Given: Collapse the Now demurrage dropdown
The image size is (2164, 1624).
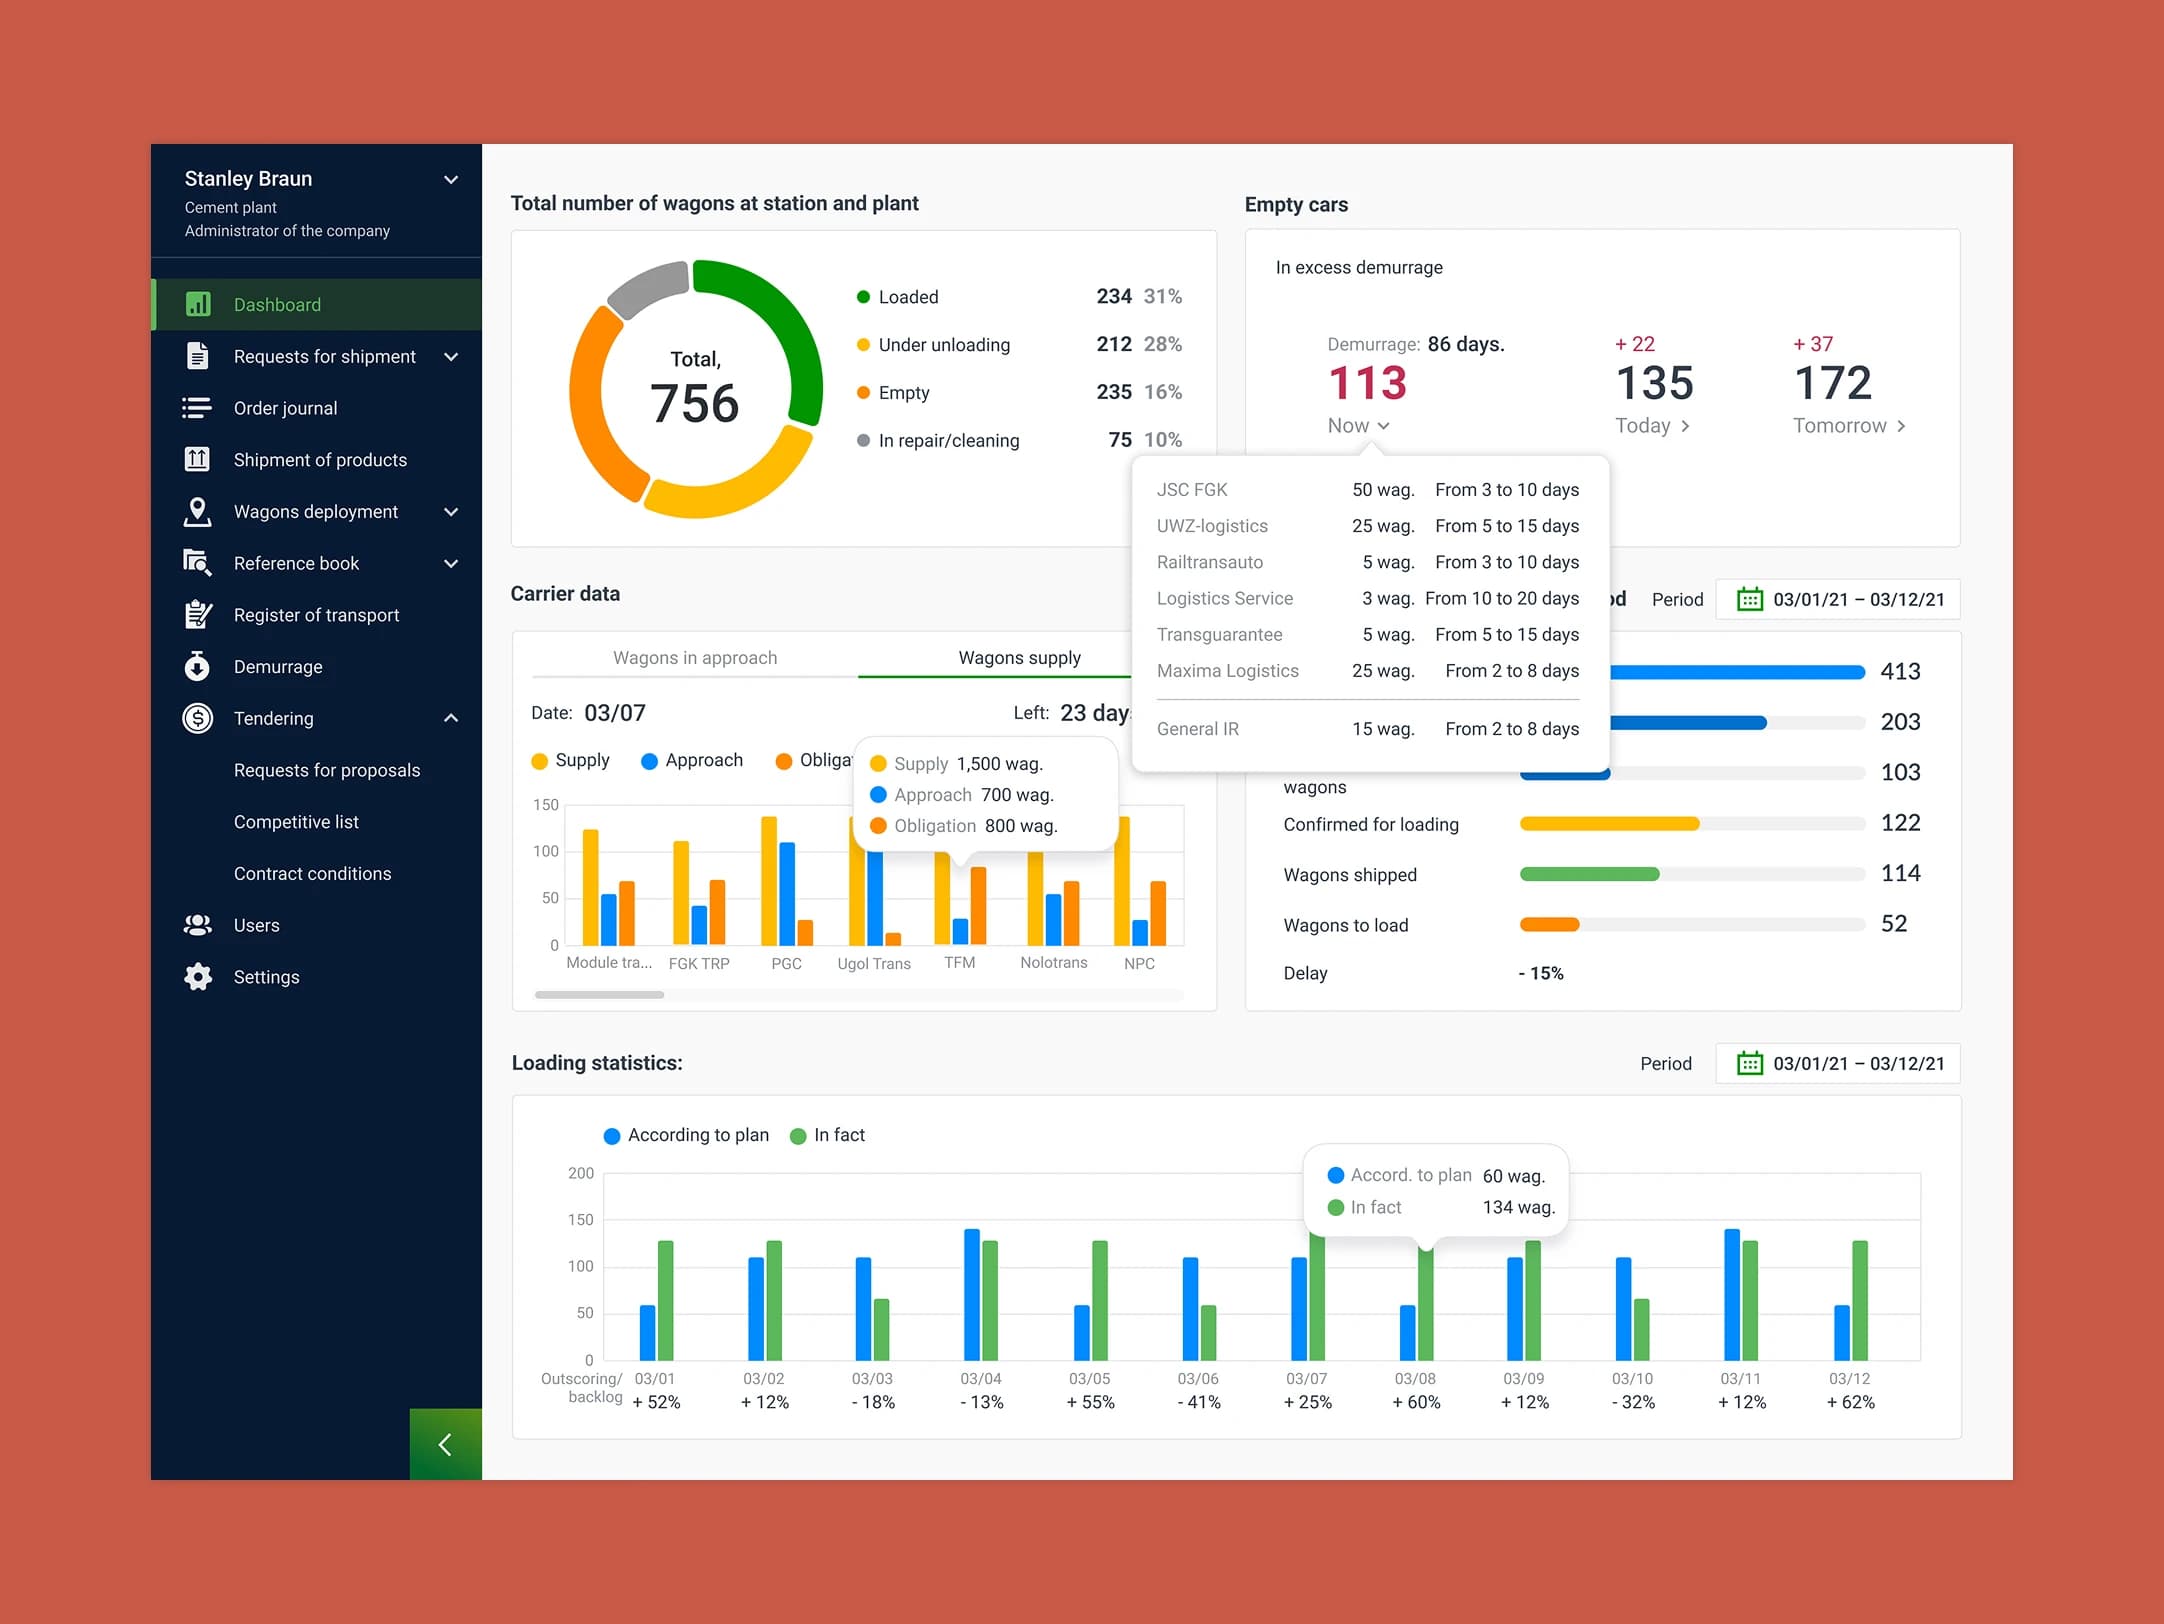Looking at the screenshot, I should tap(1359, 426).
